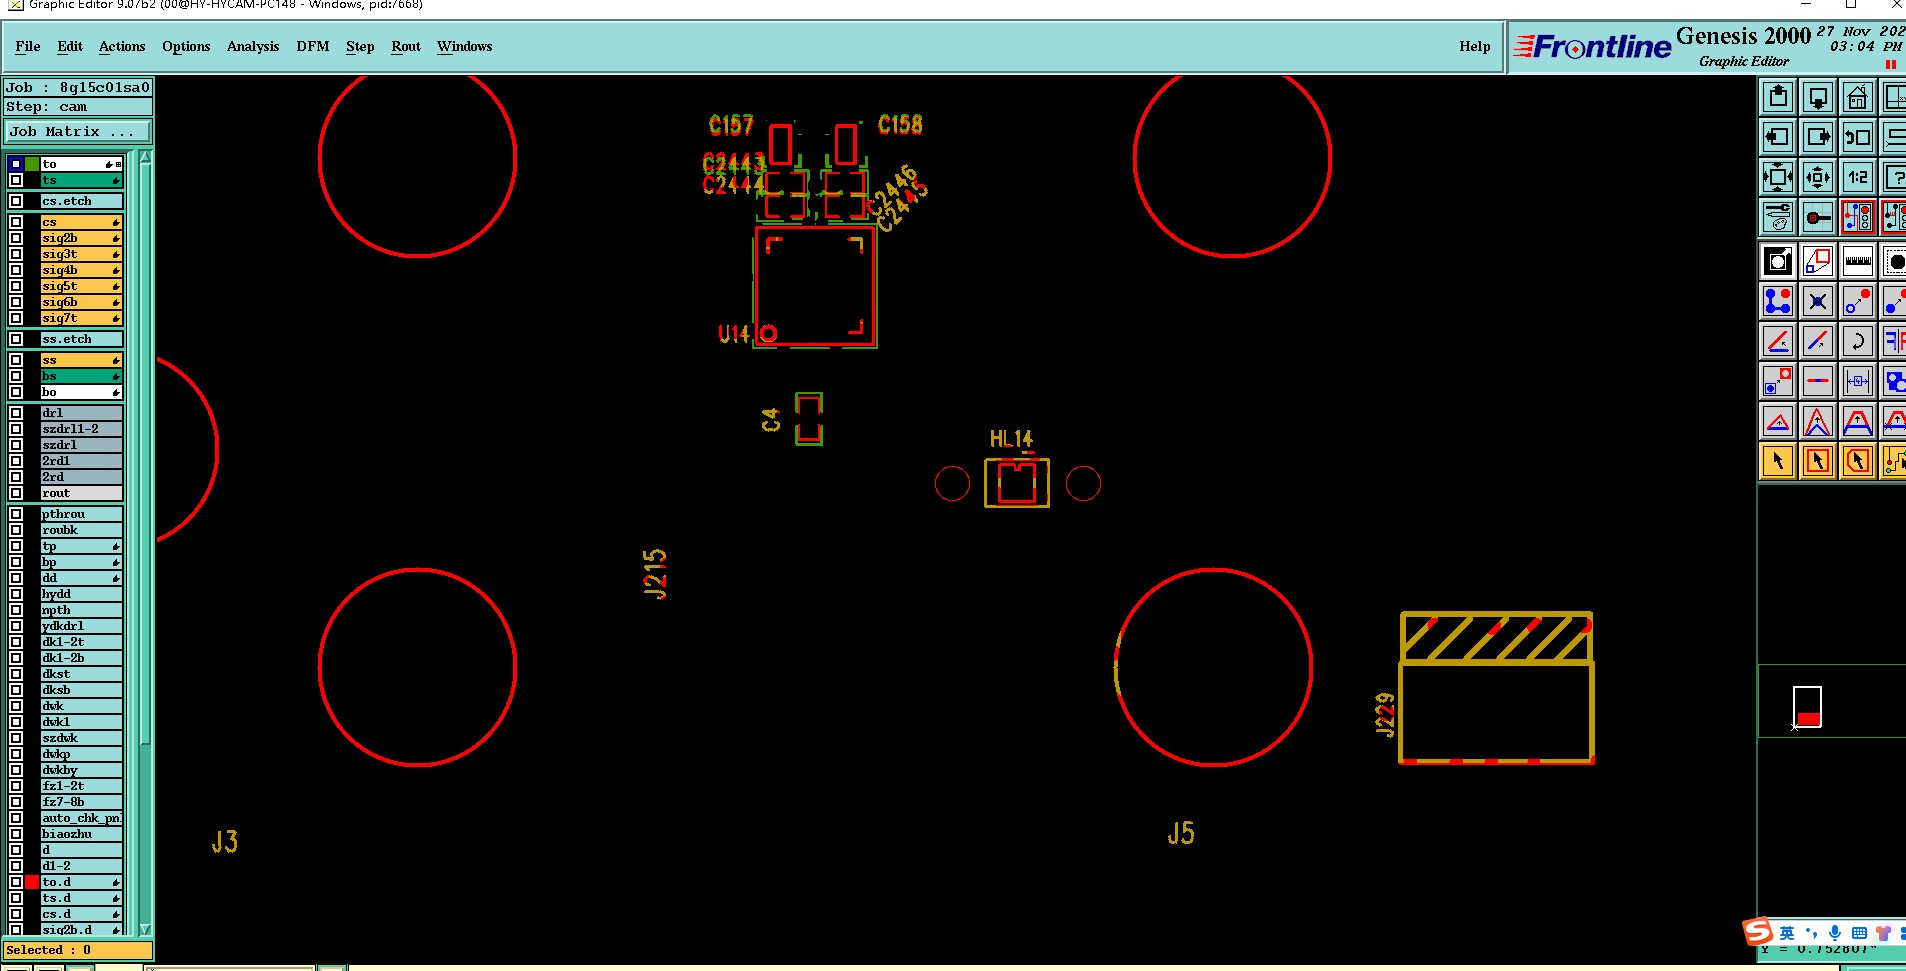Pan view right with the right-arrow icon

(x=1818, y=137)
